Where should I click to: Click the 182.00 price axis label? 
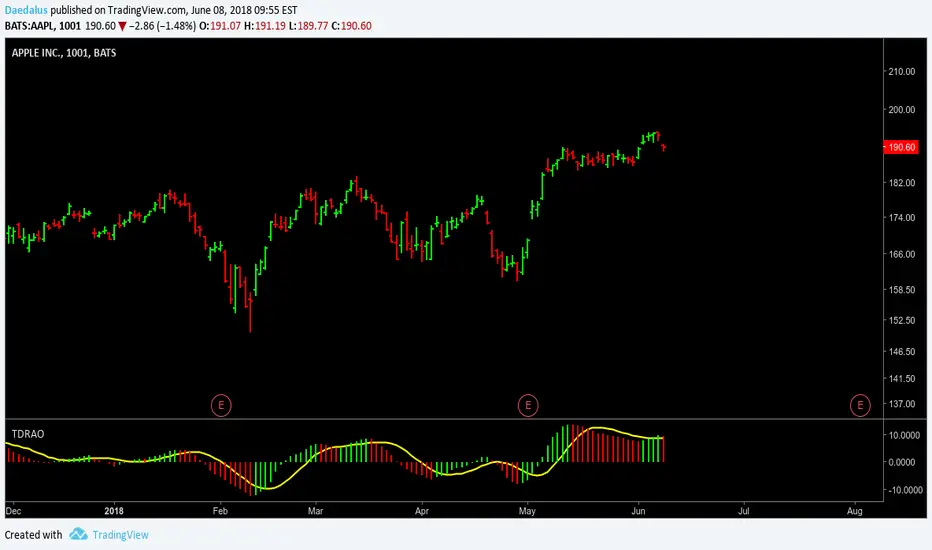(902, 183)
